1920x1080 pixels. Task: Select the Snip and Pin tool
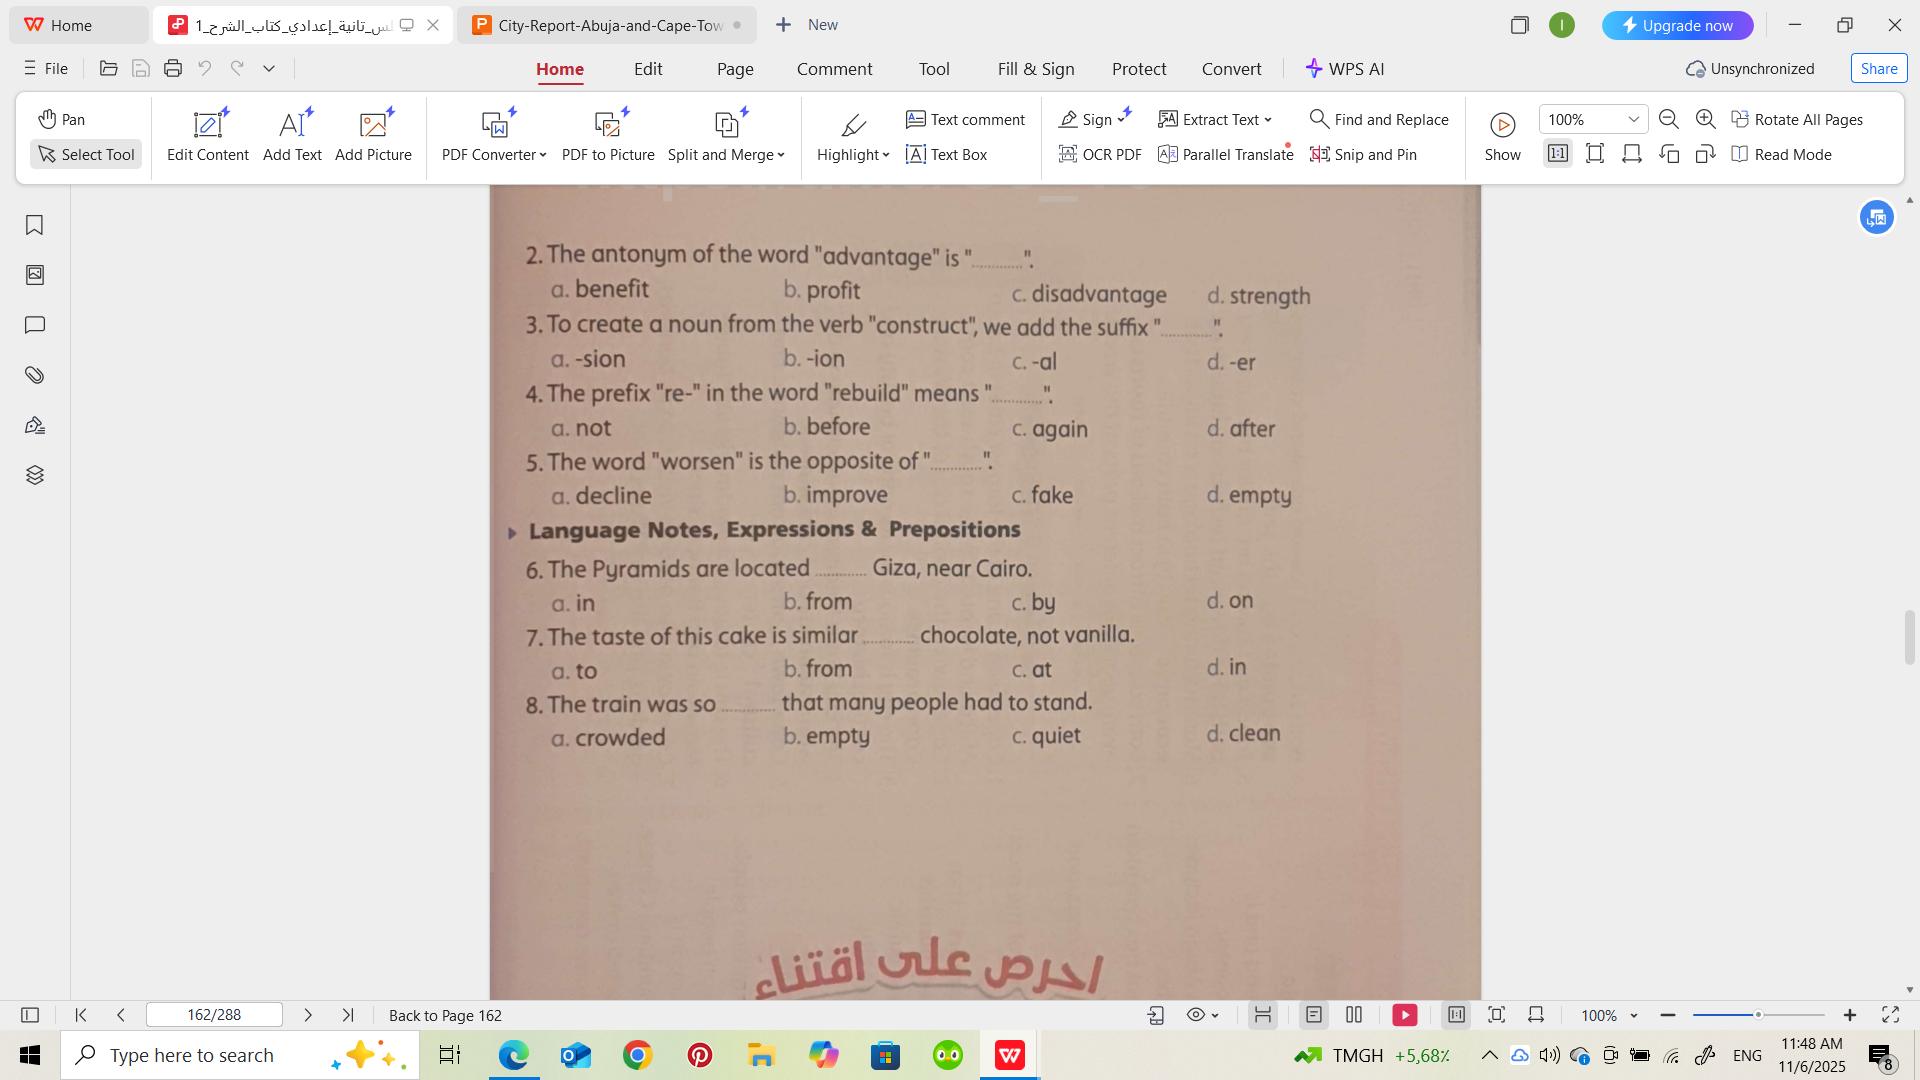(x=1363, y=154)
